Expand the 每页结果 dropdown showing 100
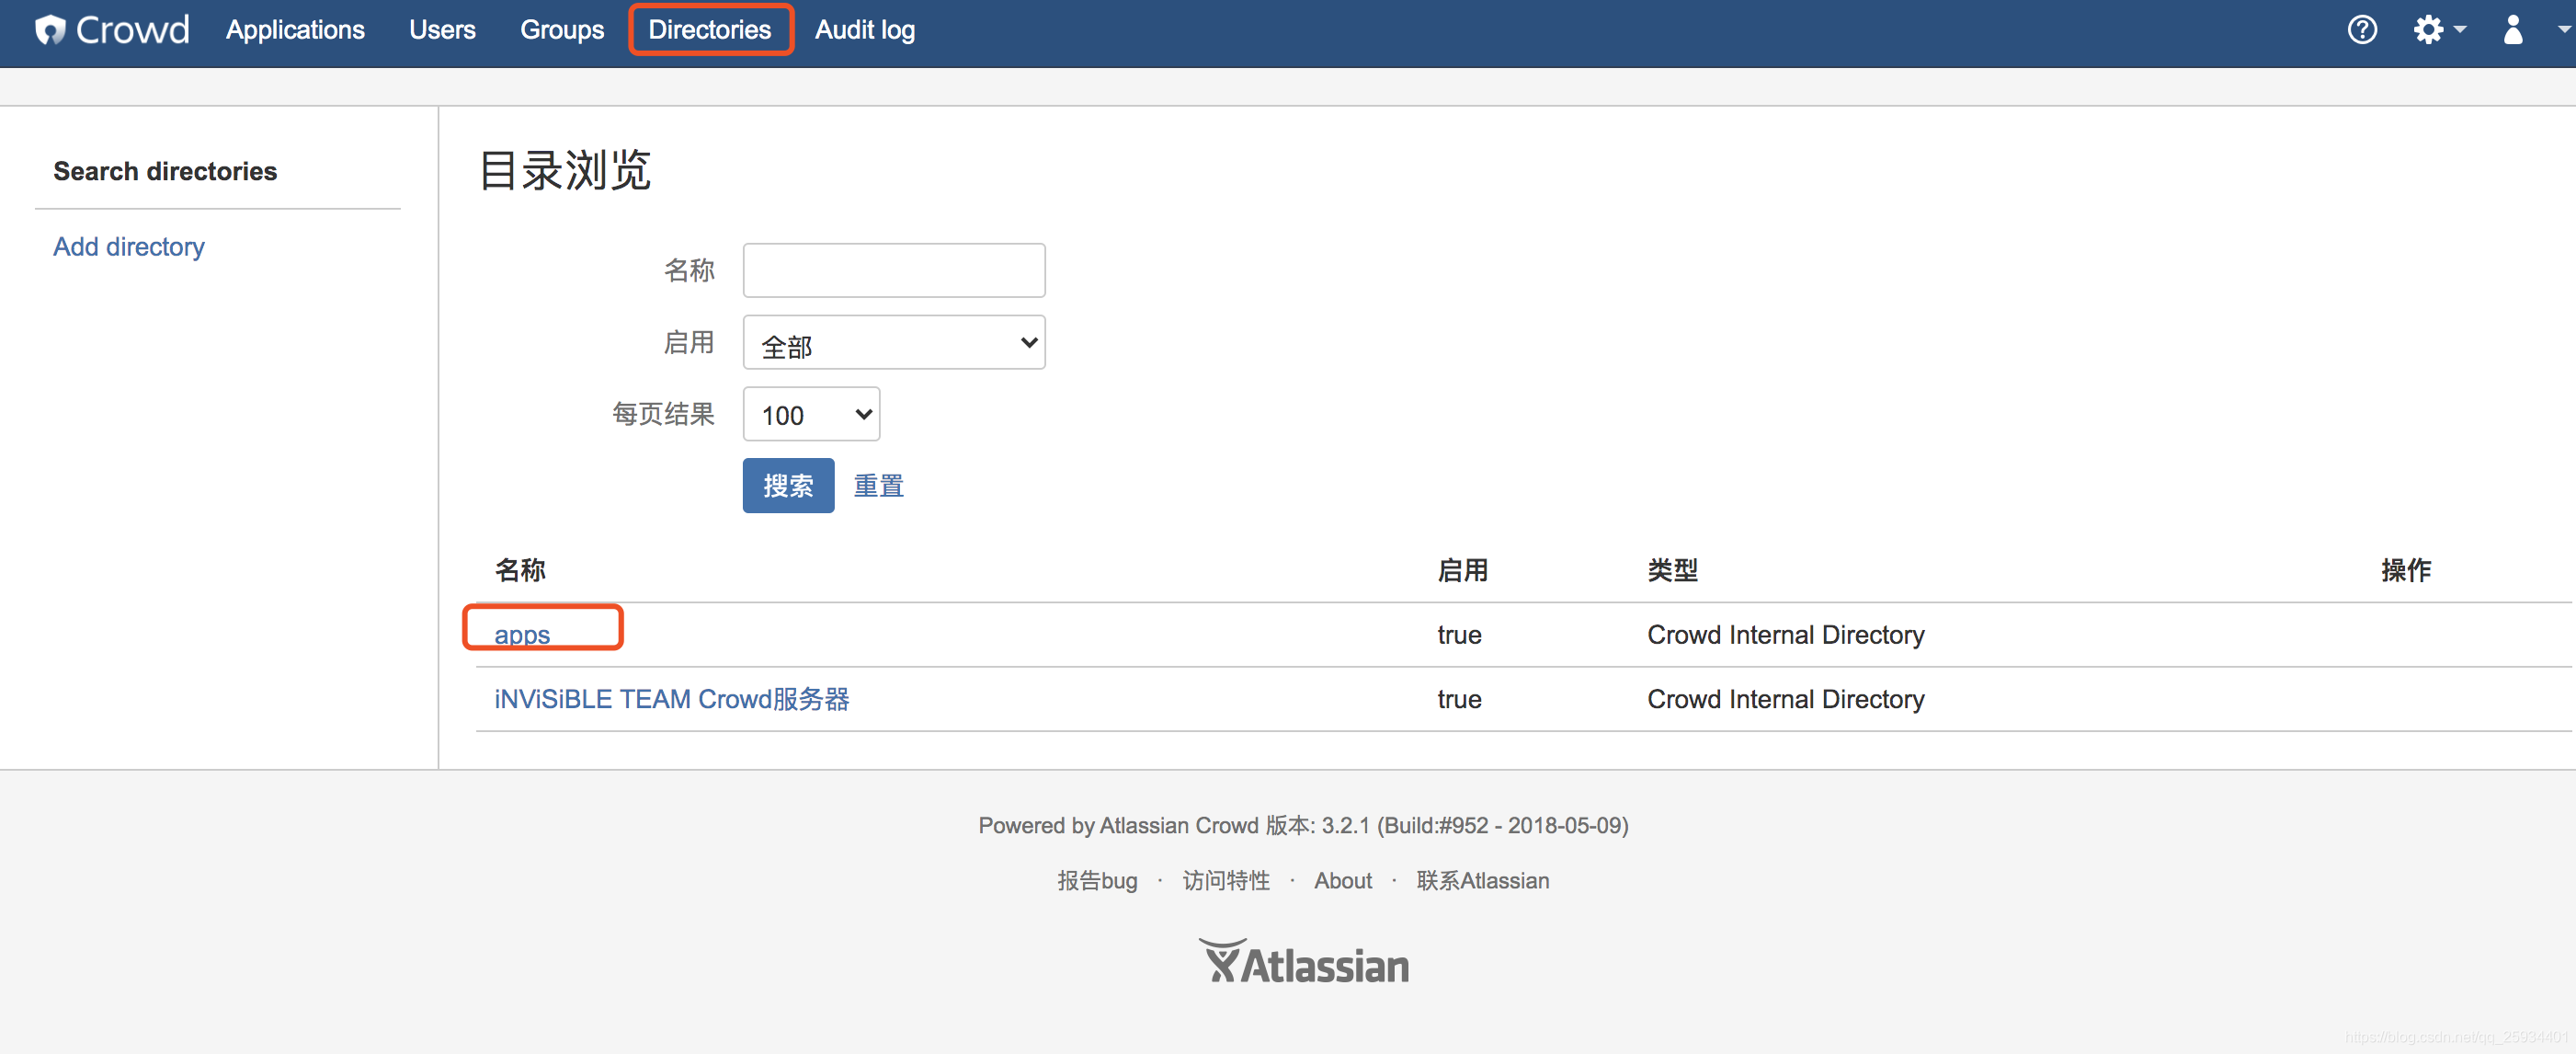The height and width of the screenshot is (1054, 2576). (811, 414)
